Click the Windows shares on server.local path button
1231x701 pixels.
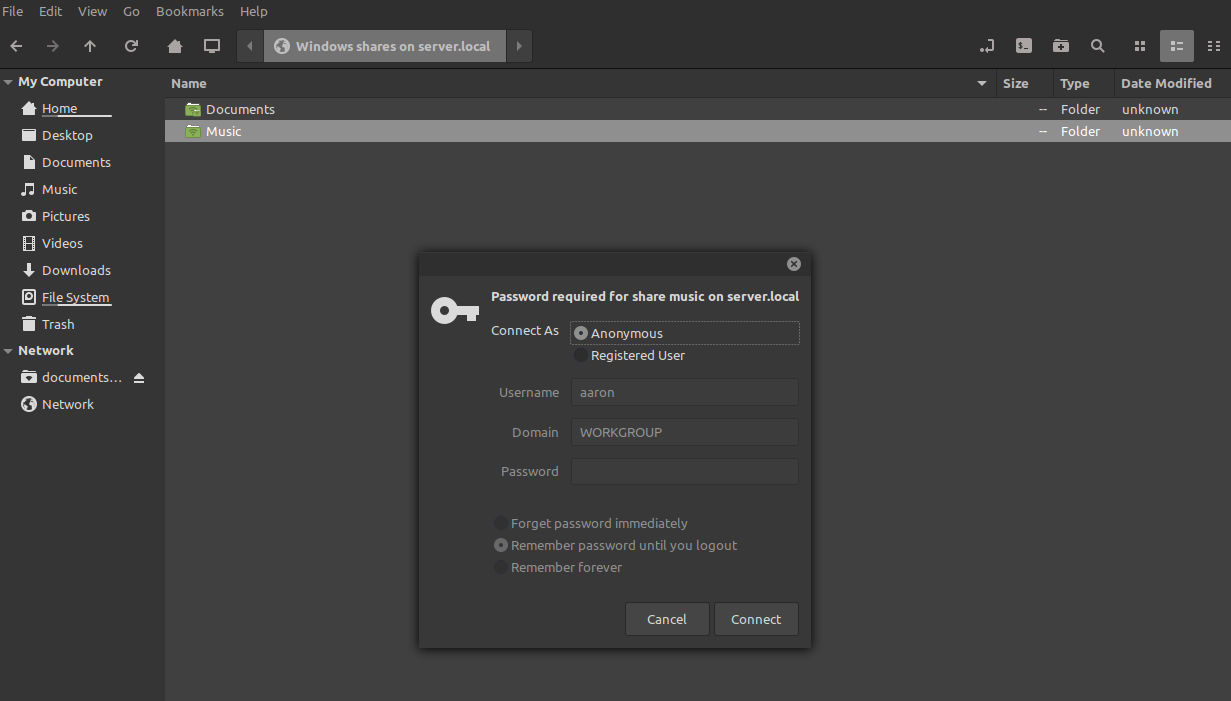point(384,46)
